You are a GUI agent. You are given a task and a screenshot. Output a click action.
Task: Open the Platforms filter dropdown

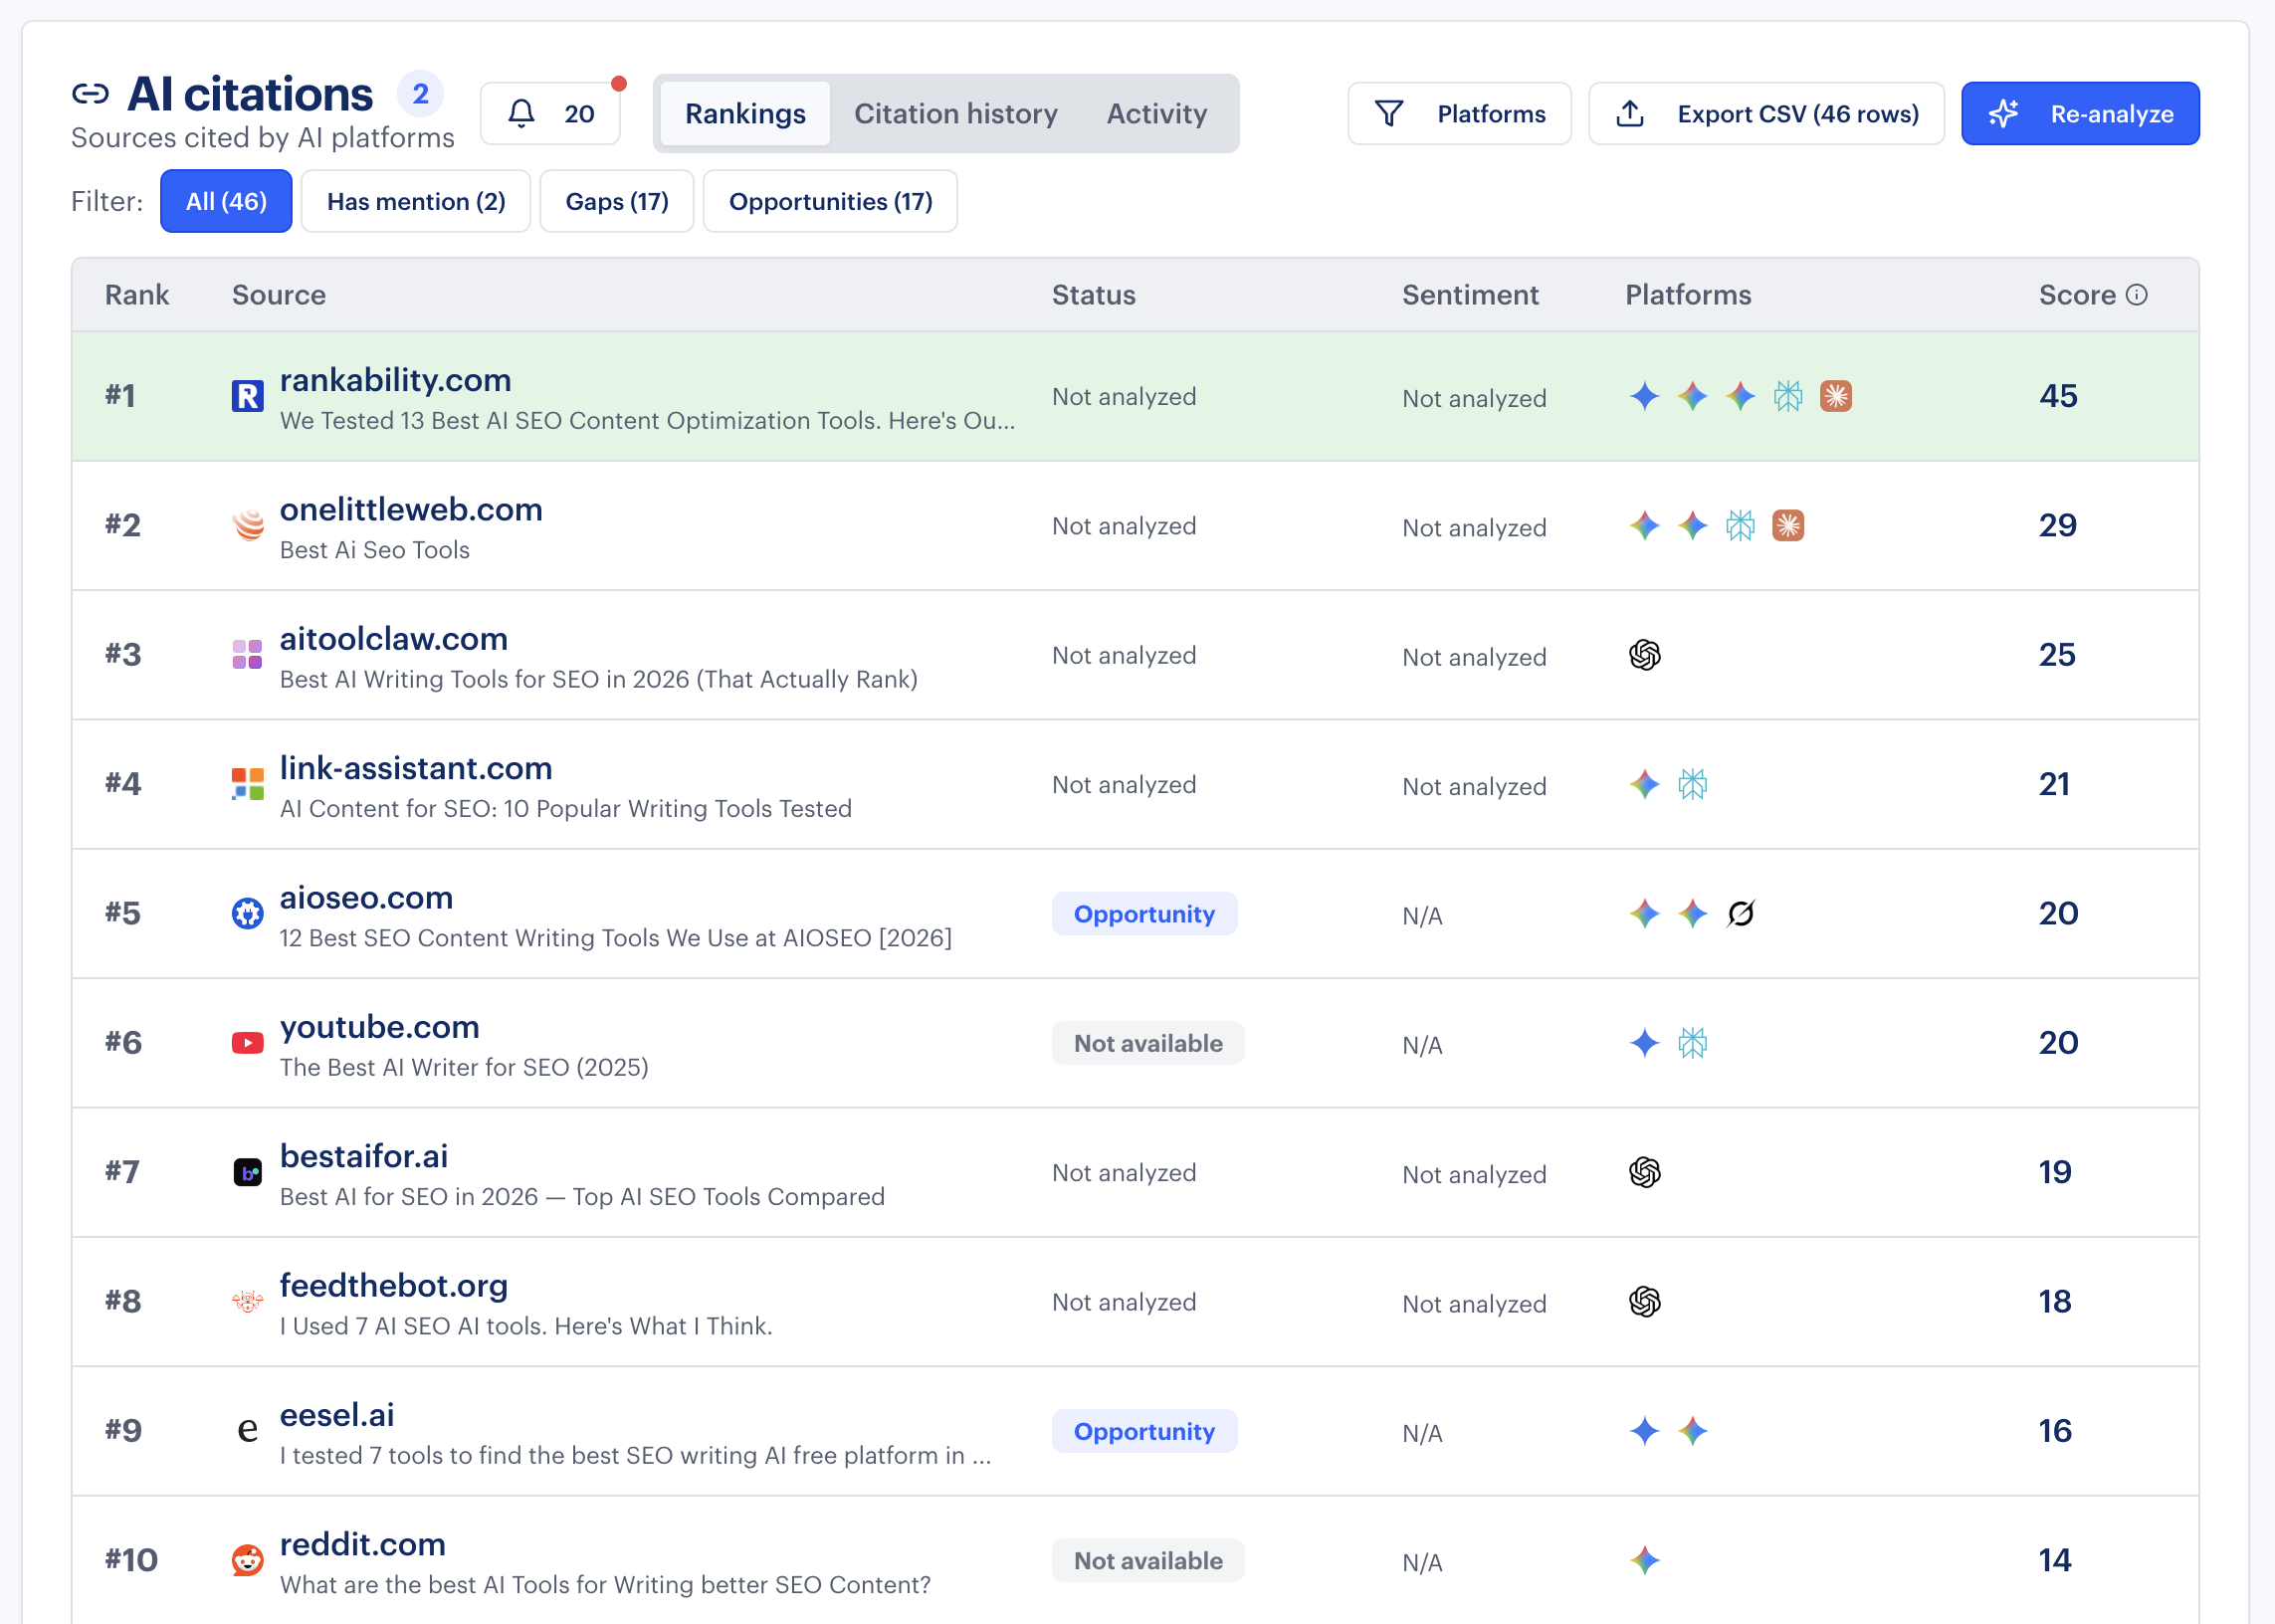click(1459, 113)
